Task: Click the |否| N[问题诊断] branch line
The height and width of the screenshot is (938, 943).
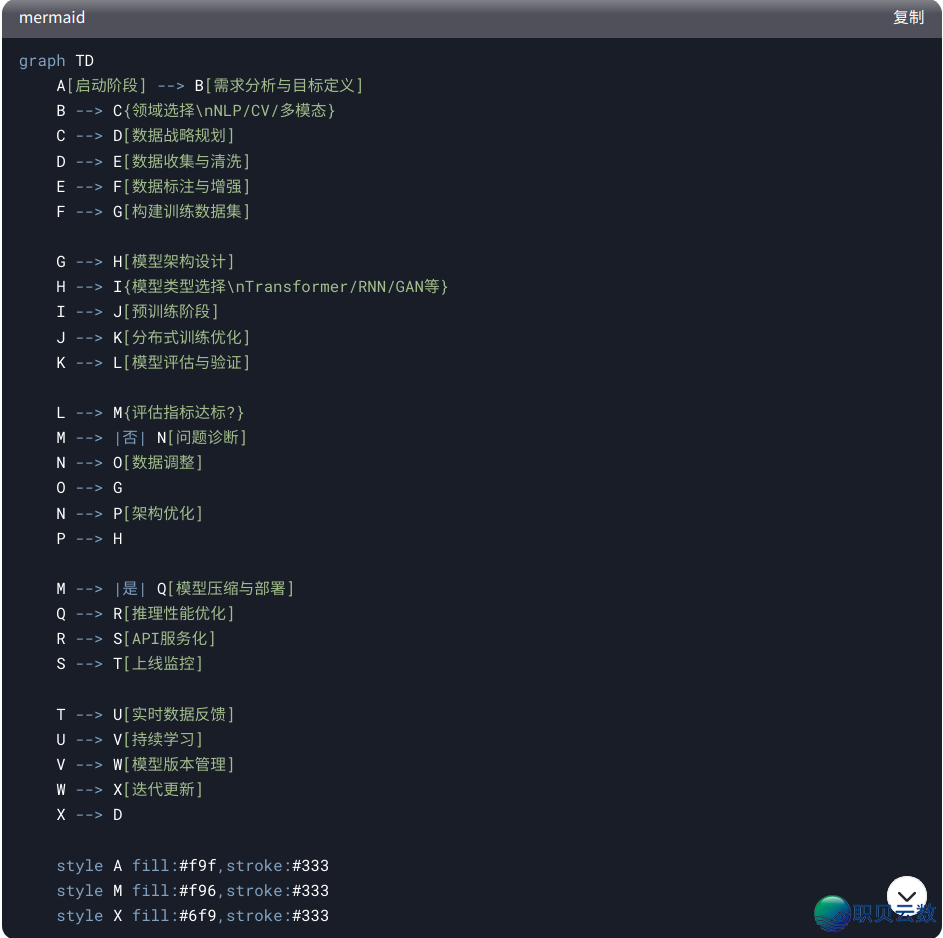Action: point(151,437)
